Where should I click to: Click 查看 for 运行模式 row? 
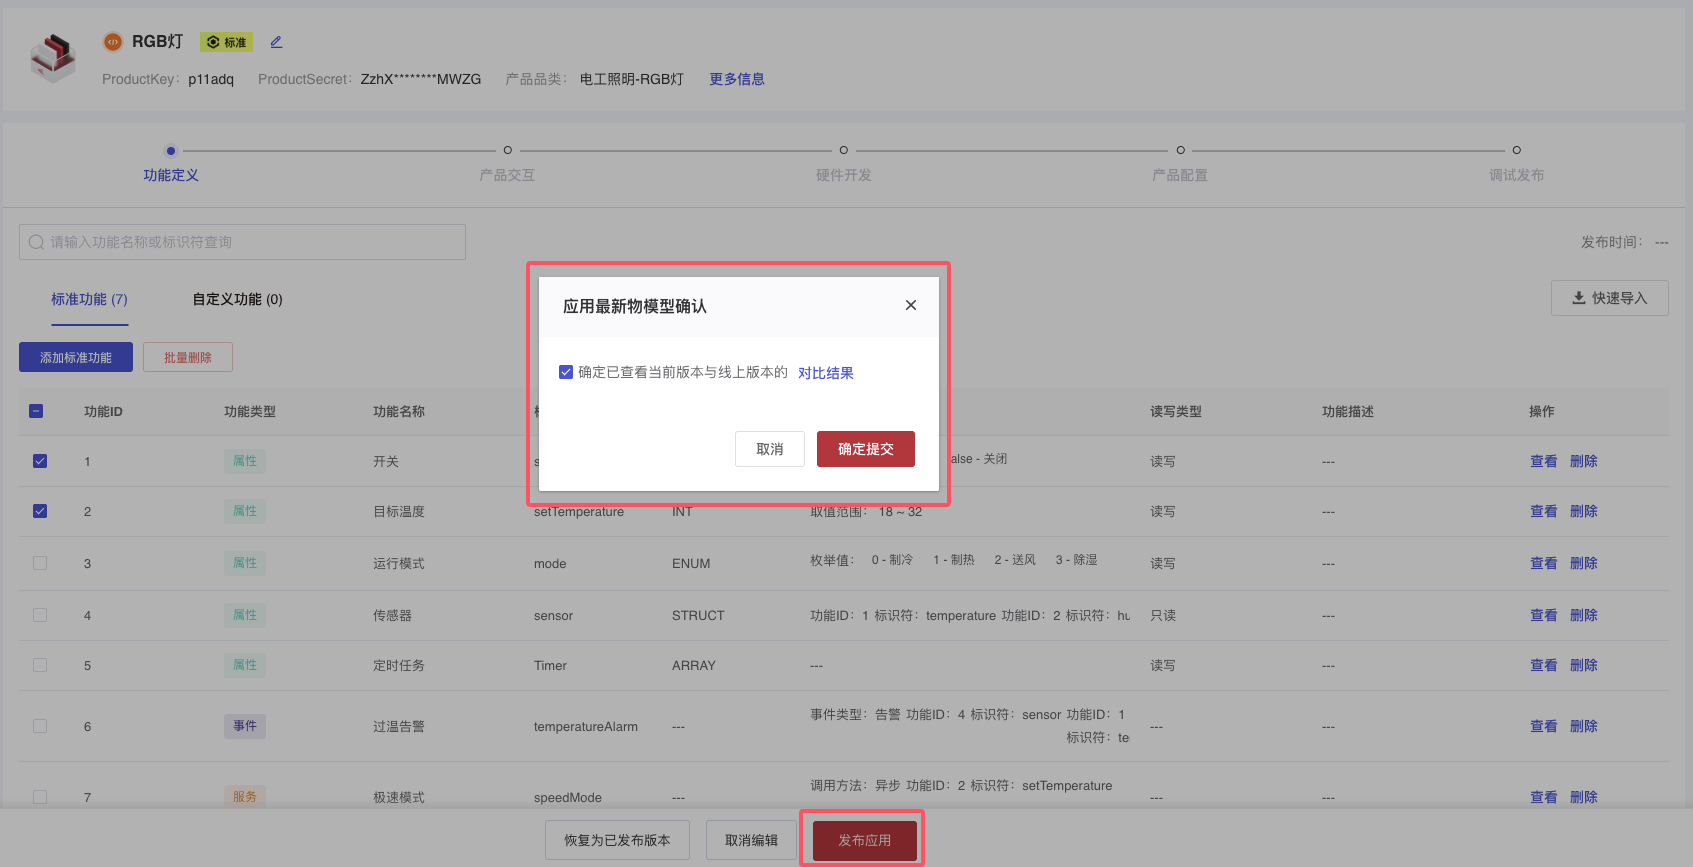click(1543, 563)
